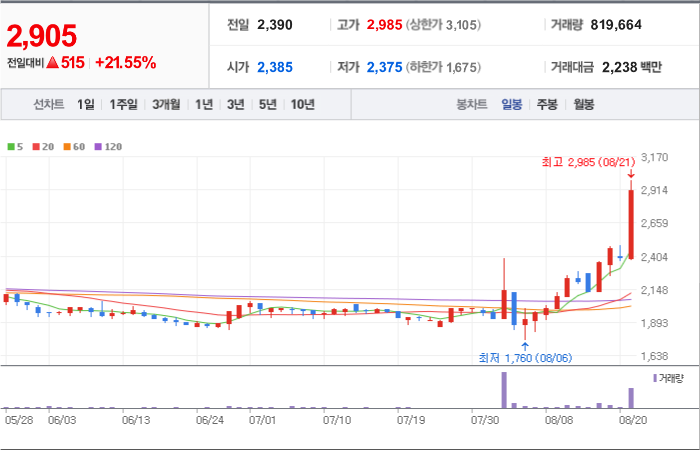Select 일봉 daily candle chart
Viewport: 700px width, 450px height.
[x=512, y=105]
